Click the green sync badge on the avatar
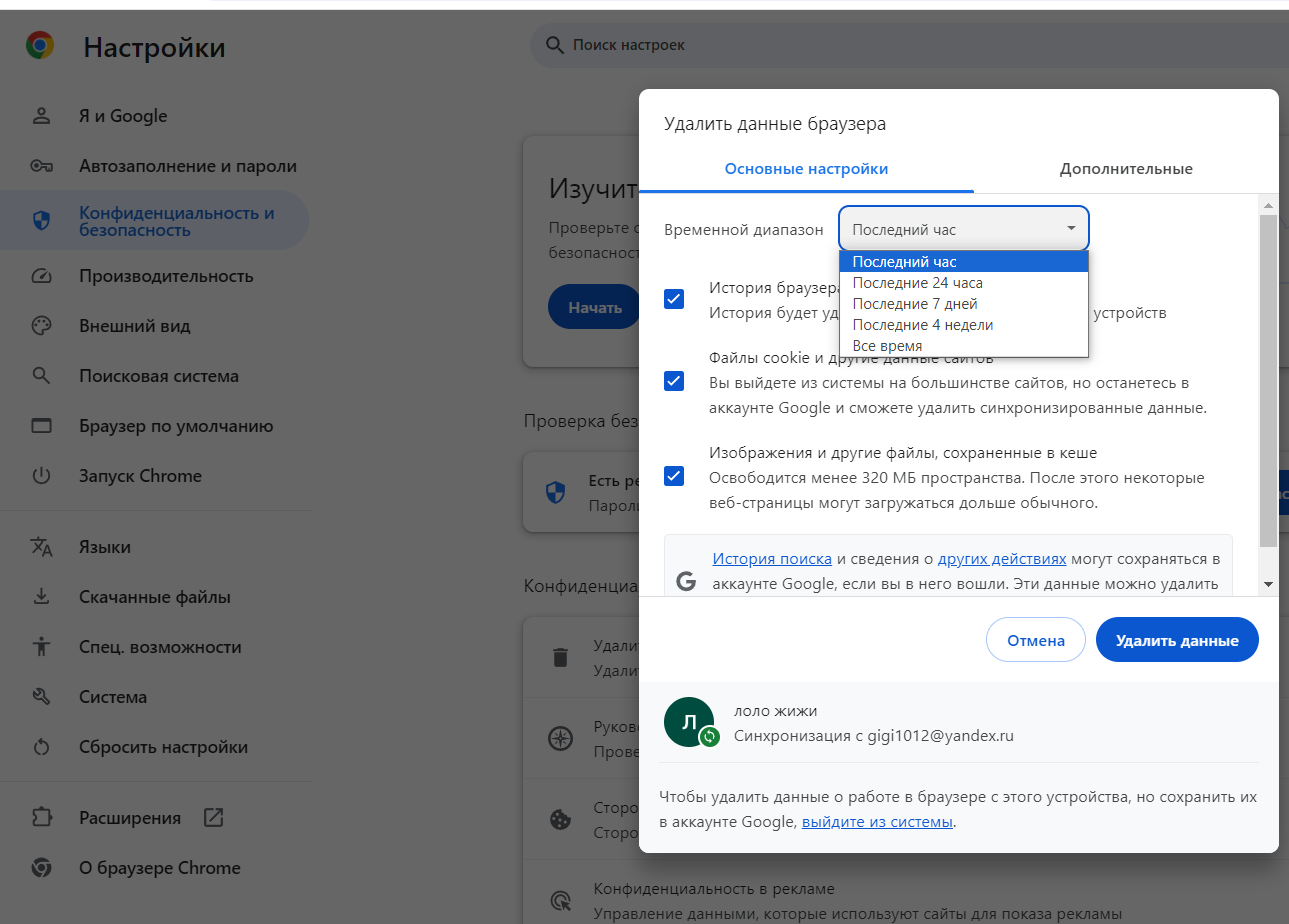The height and width of the screenshot is (924, 1289). (710, 737)
